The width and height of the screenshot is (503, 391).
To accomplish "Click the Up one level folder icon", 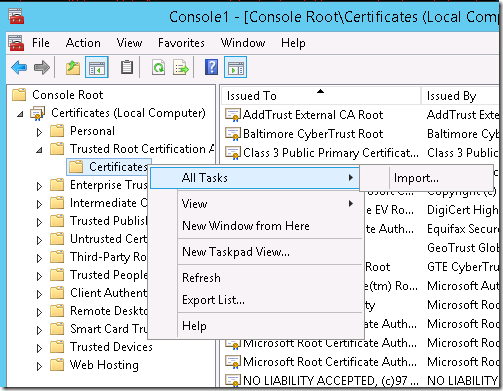I will [x=73, y=68].
